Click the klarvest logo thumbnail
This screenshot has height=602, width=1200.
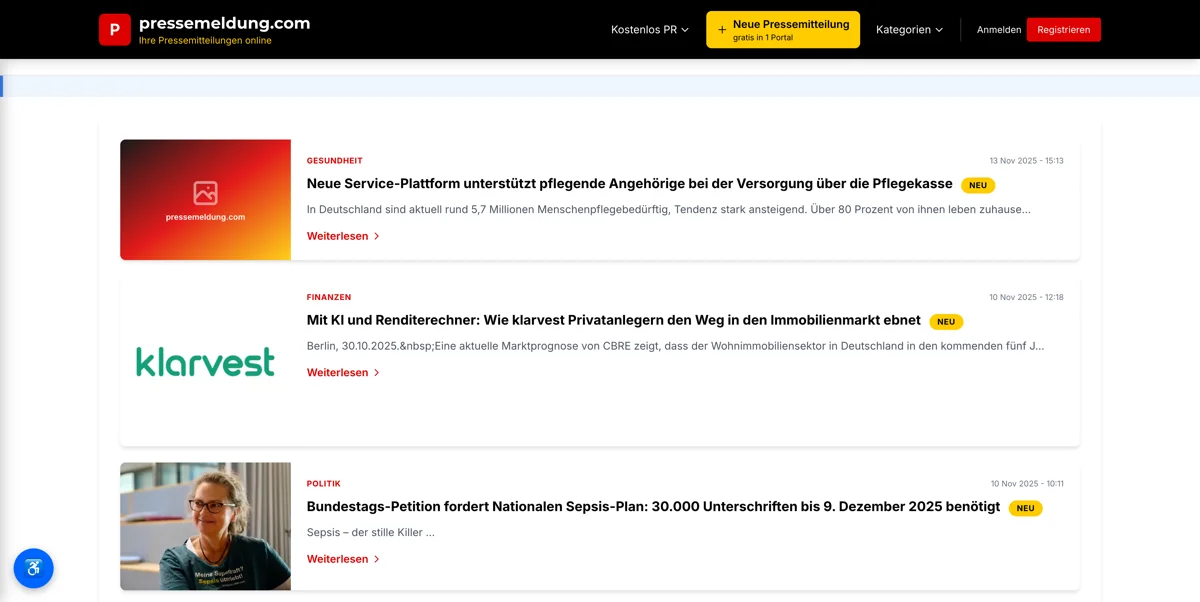coord(205,362)
